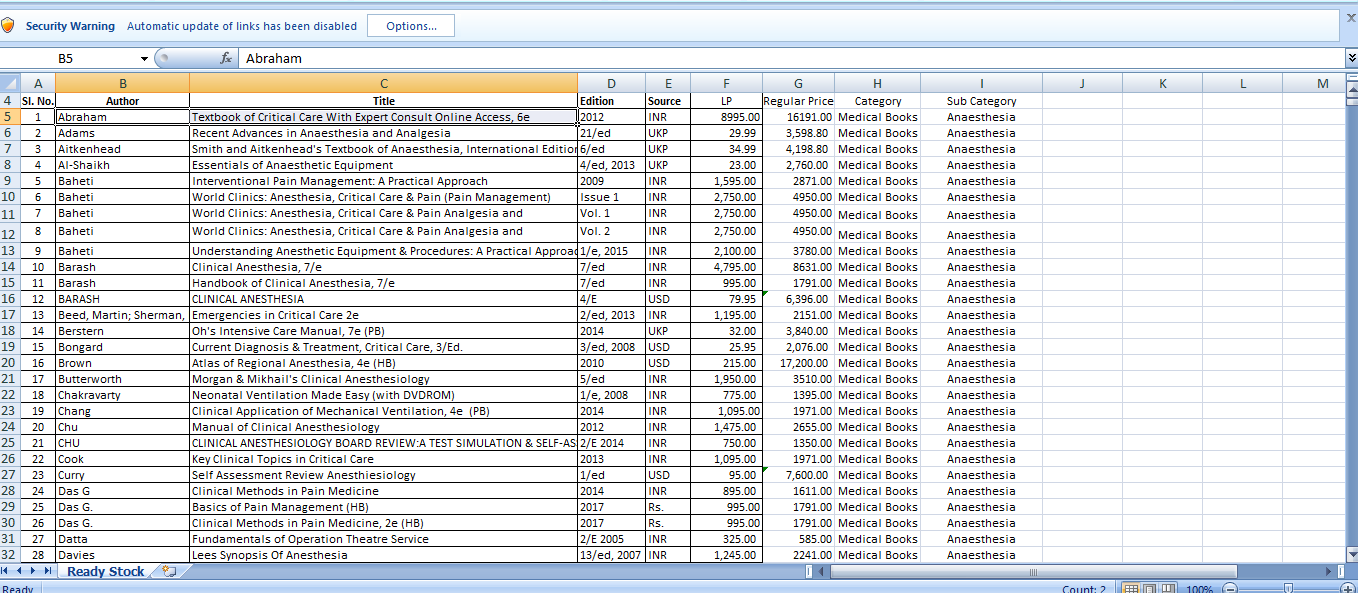Switch to Normal view in status bar
The height and width of the screenshot is (593, 1358).
1131,589
